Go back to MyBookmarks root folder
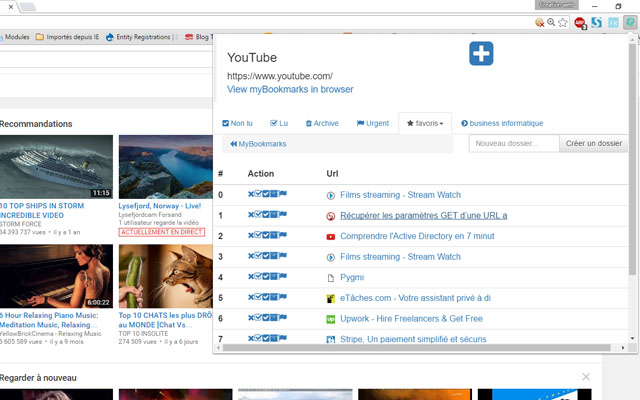Viewport: 640px width, 400px height. (258, 144)
